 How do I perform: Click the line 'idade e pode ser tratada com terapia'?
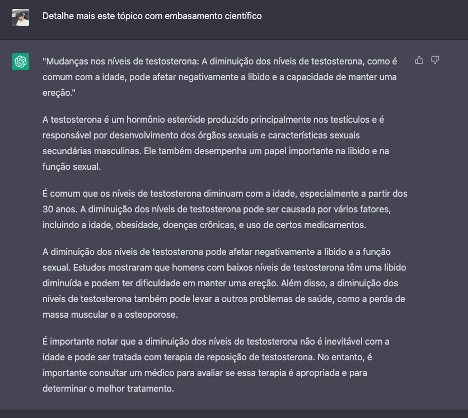pos(207,357)
